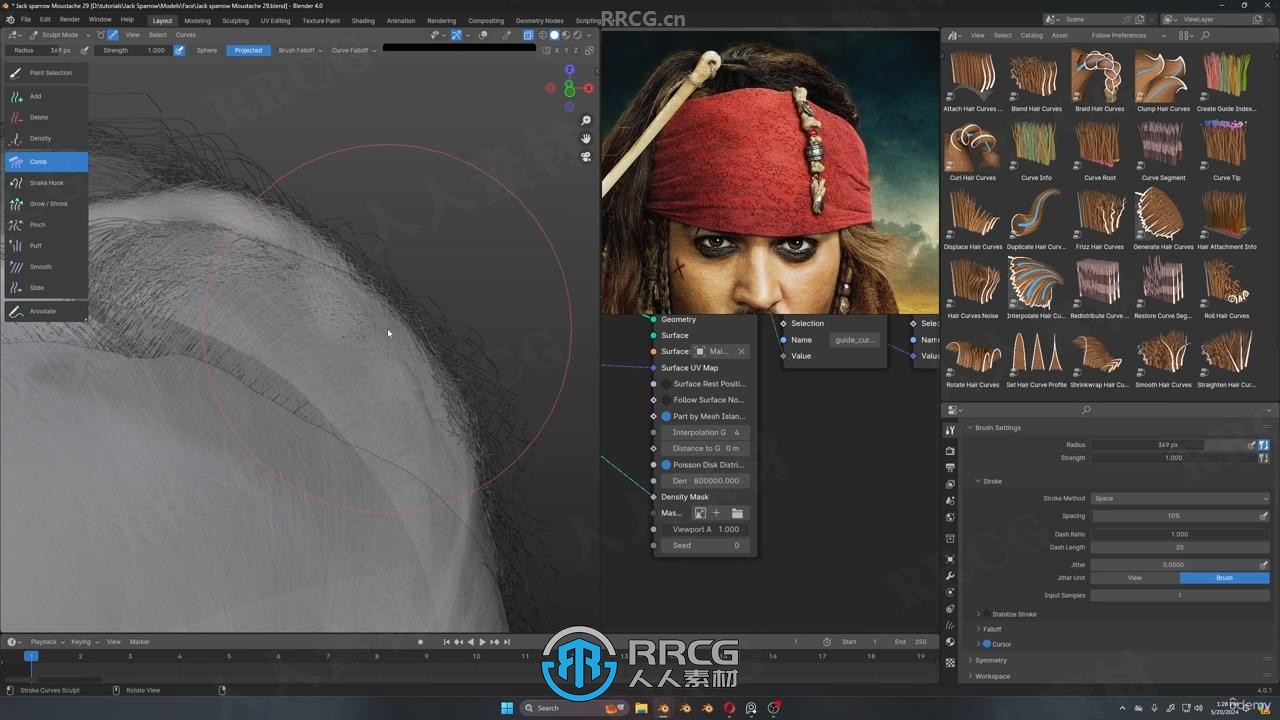1280x720 pixels.
Task: Toggle Spacing pressure sensitivity icon
Action: click(x=1264, y=516)
